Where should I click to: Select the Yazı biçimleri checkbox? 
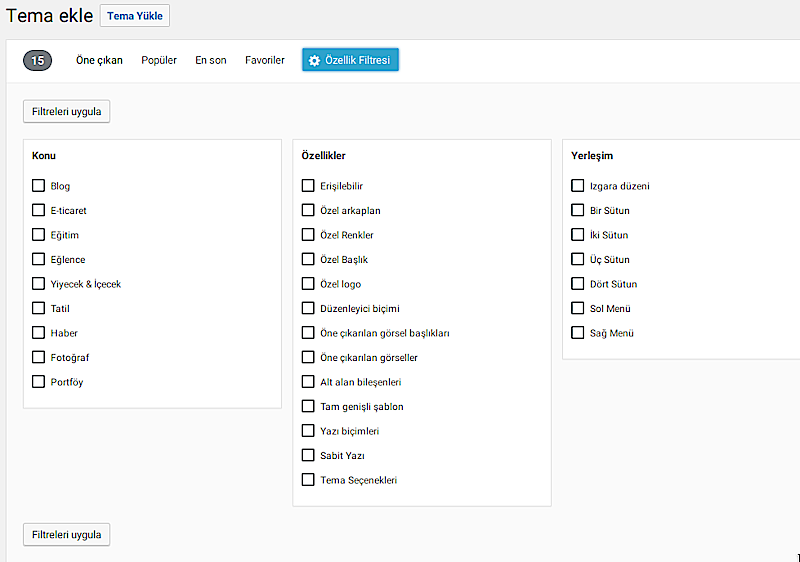pyautogui.click(x=308, y=430)
